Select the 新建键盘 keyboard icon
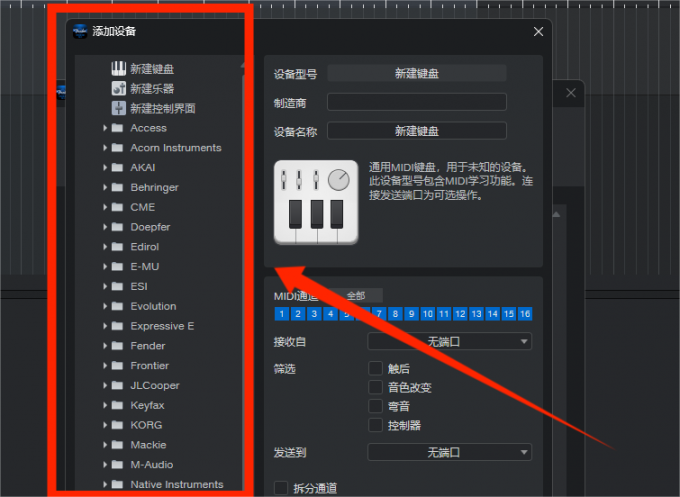The width and height of the screenshot is (680, 497). tap(118, 69)
